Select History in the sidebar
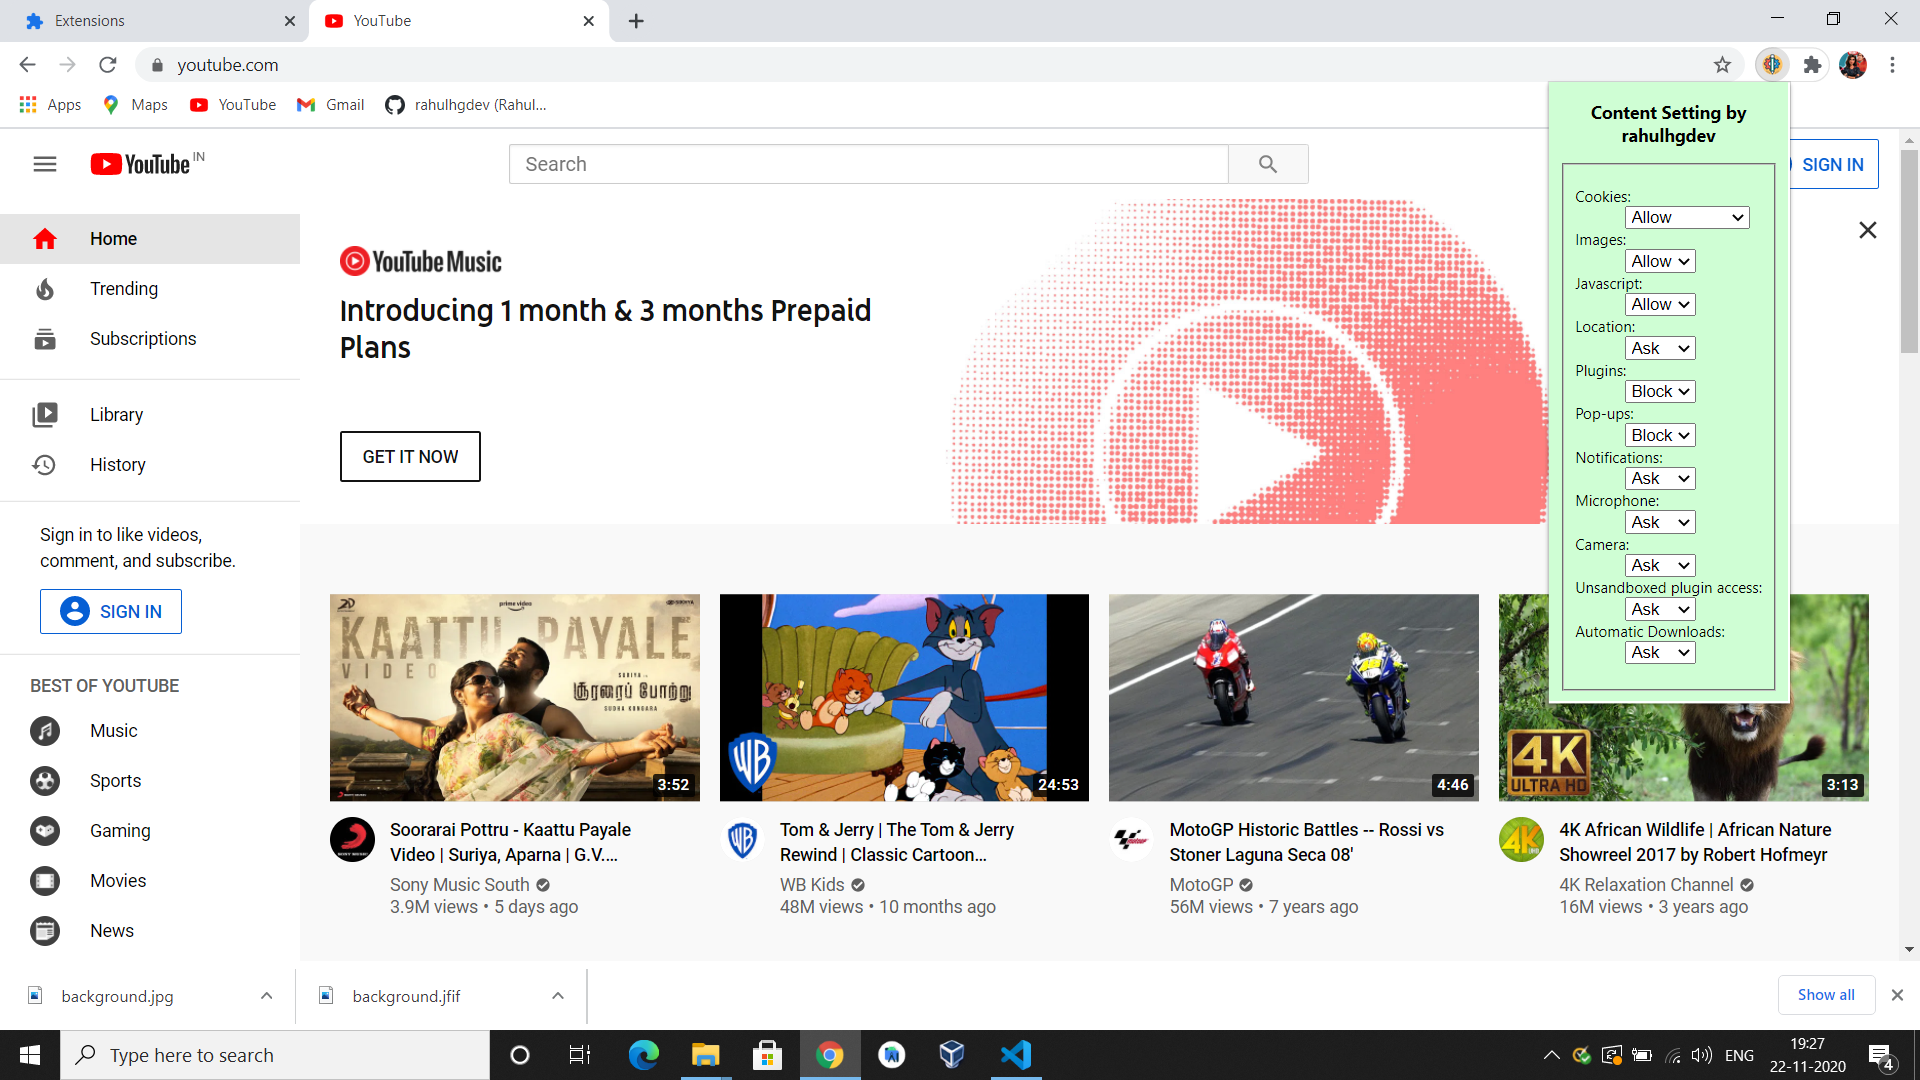The width and height of the screenshot is (1920, 1080). tap(117, 465)
